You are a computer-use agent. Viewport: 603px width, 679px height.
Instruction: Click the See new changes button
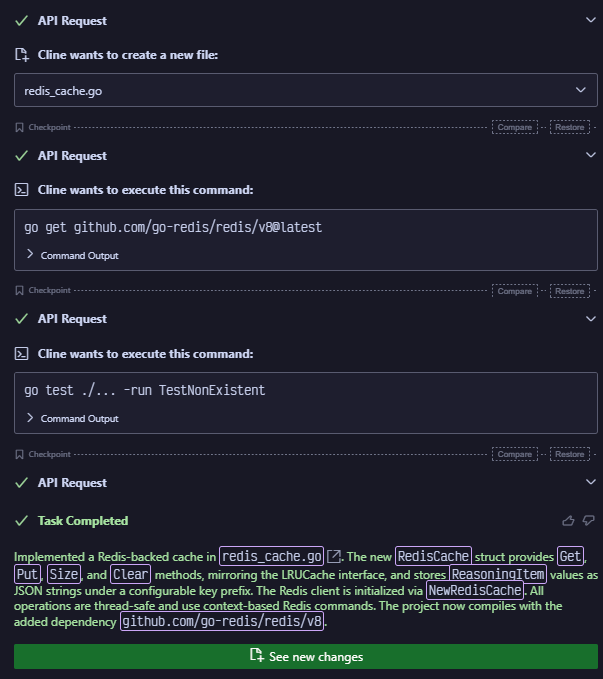(306, 656)
